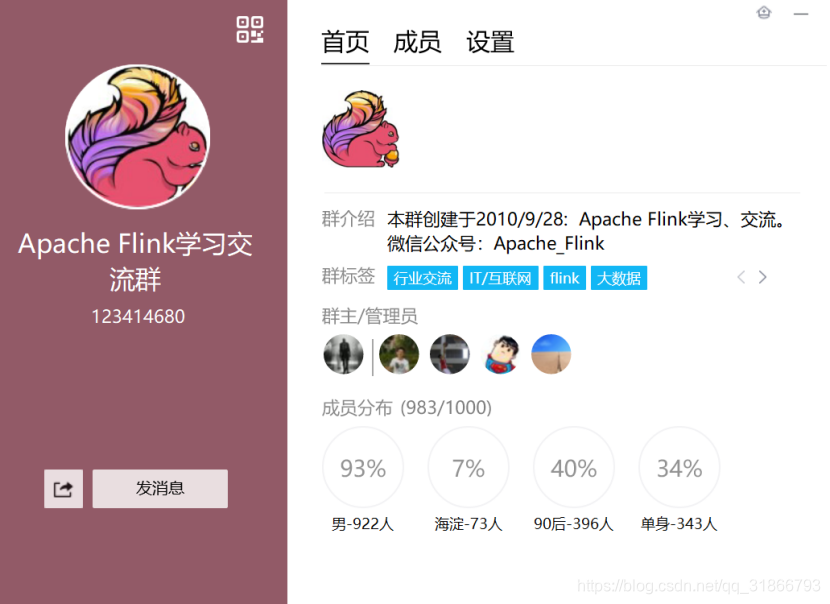Open the admin avatar with white shirt

pos(399,354)
